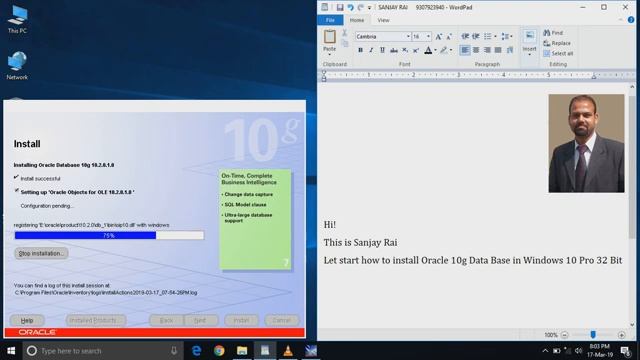Click the bullet list icon
Viewport: 640px width, 360px height.
[487, 36]
